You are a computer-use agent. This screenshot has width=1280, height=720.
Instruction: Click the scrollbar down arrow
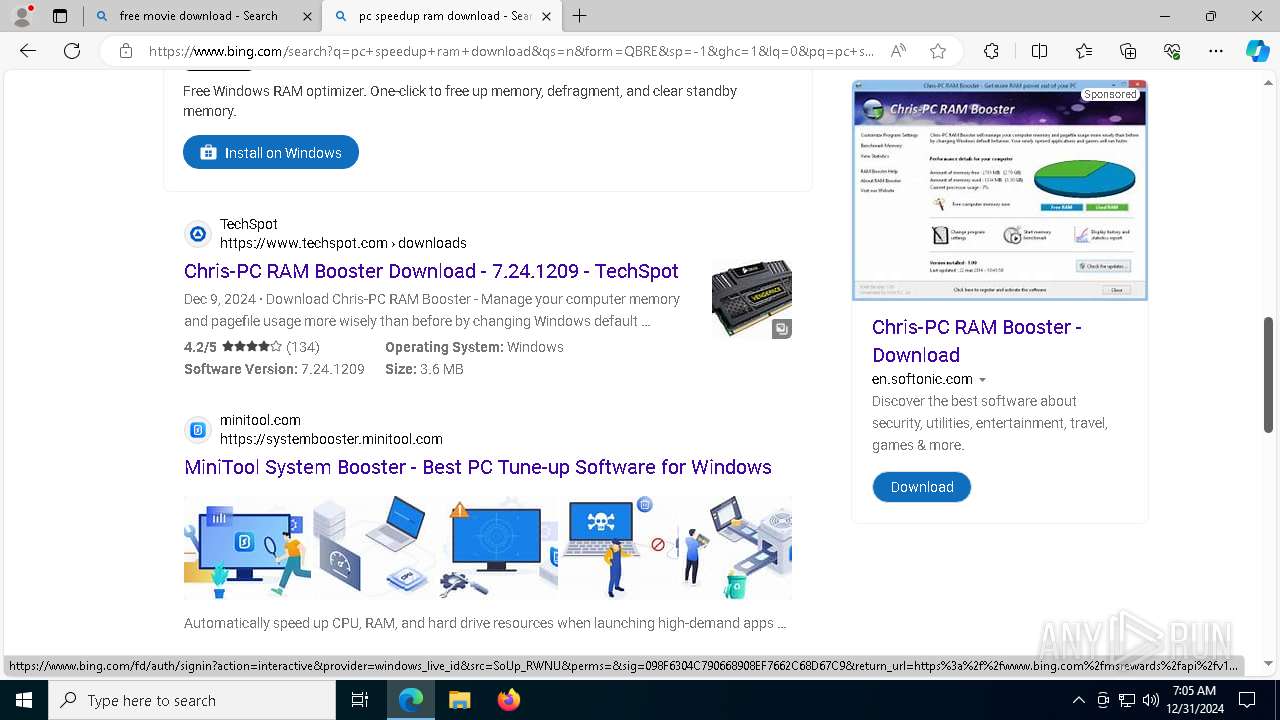[x=1269, y=663]
